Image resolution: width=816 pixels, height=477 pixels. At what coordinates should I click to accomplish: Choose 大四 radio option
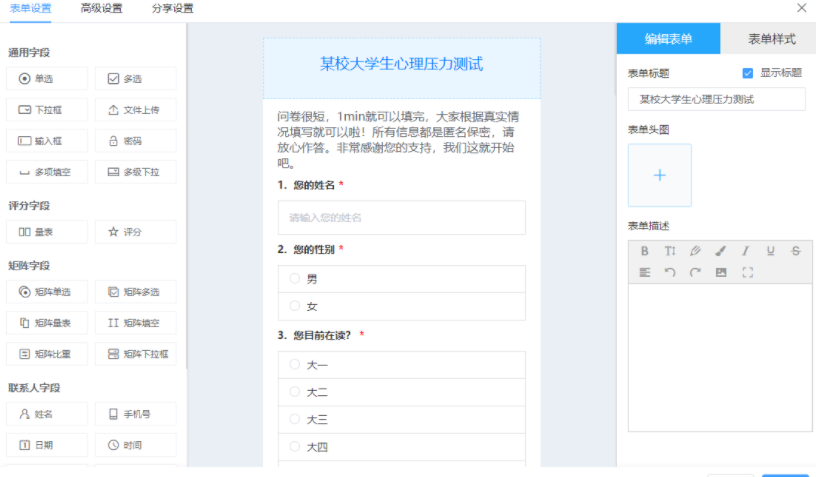[x=295, y=446]
